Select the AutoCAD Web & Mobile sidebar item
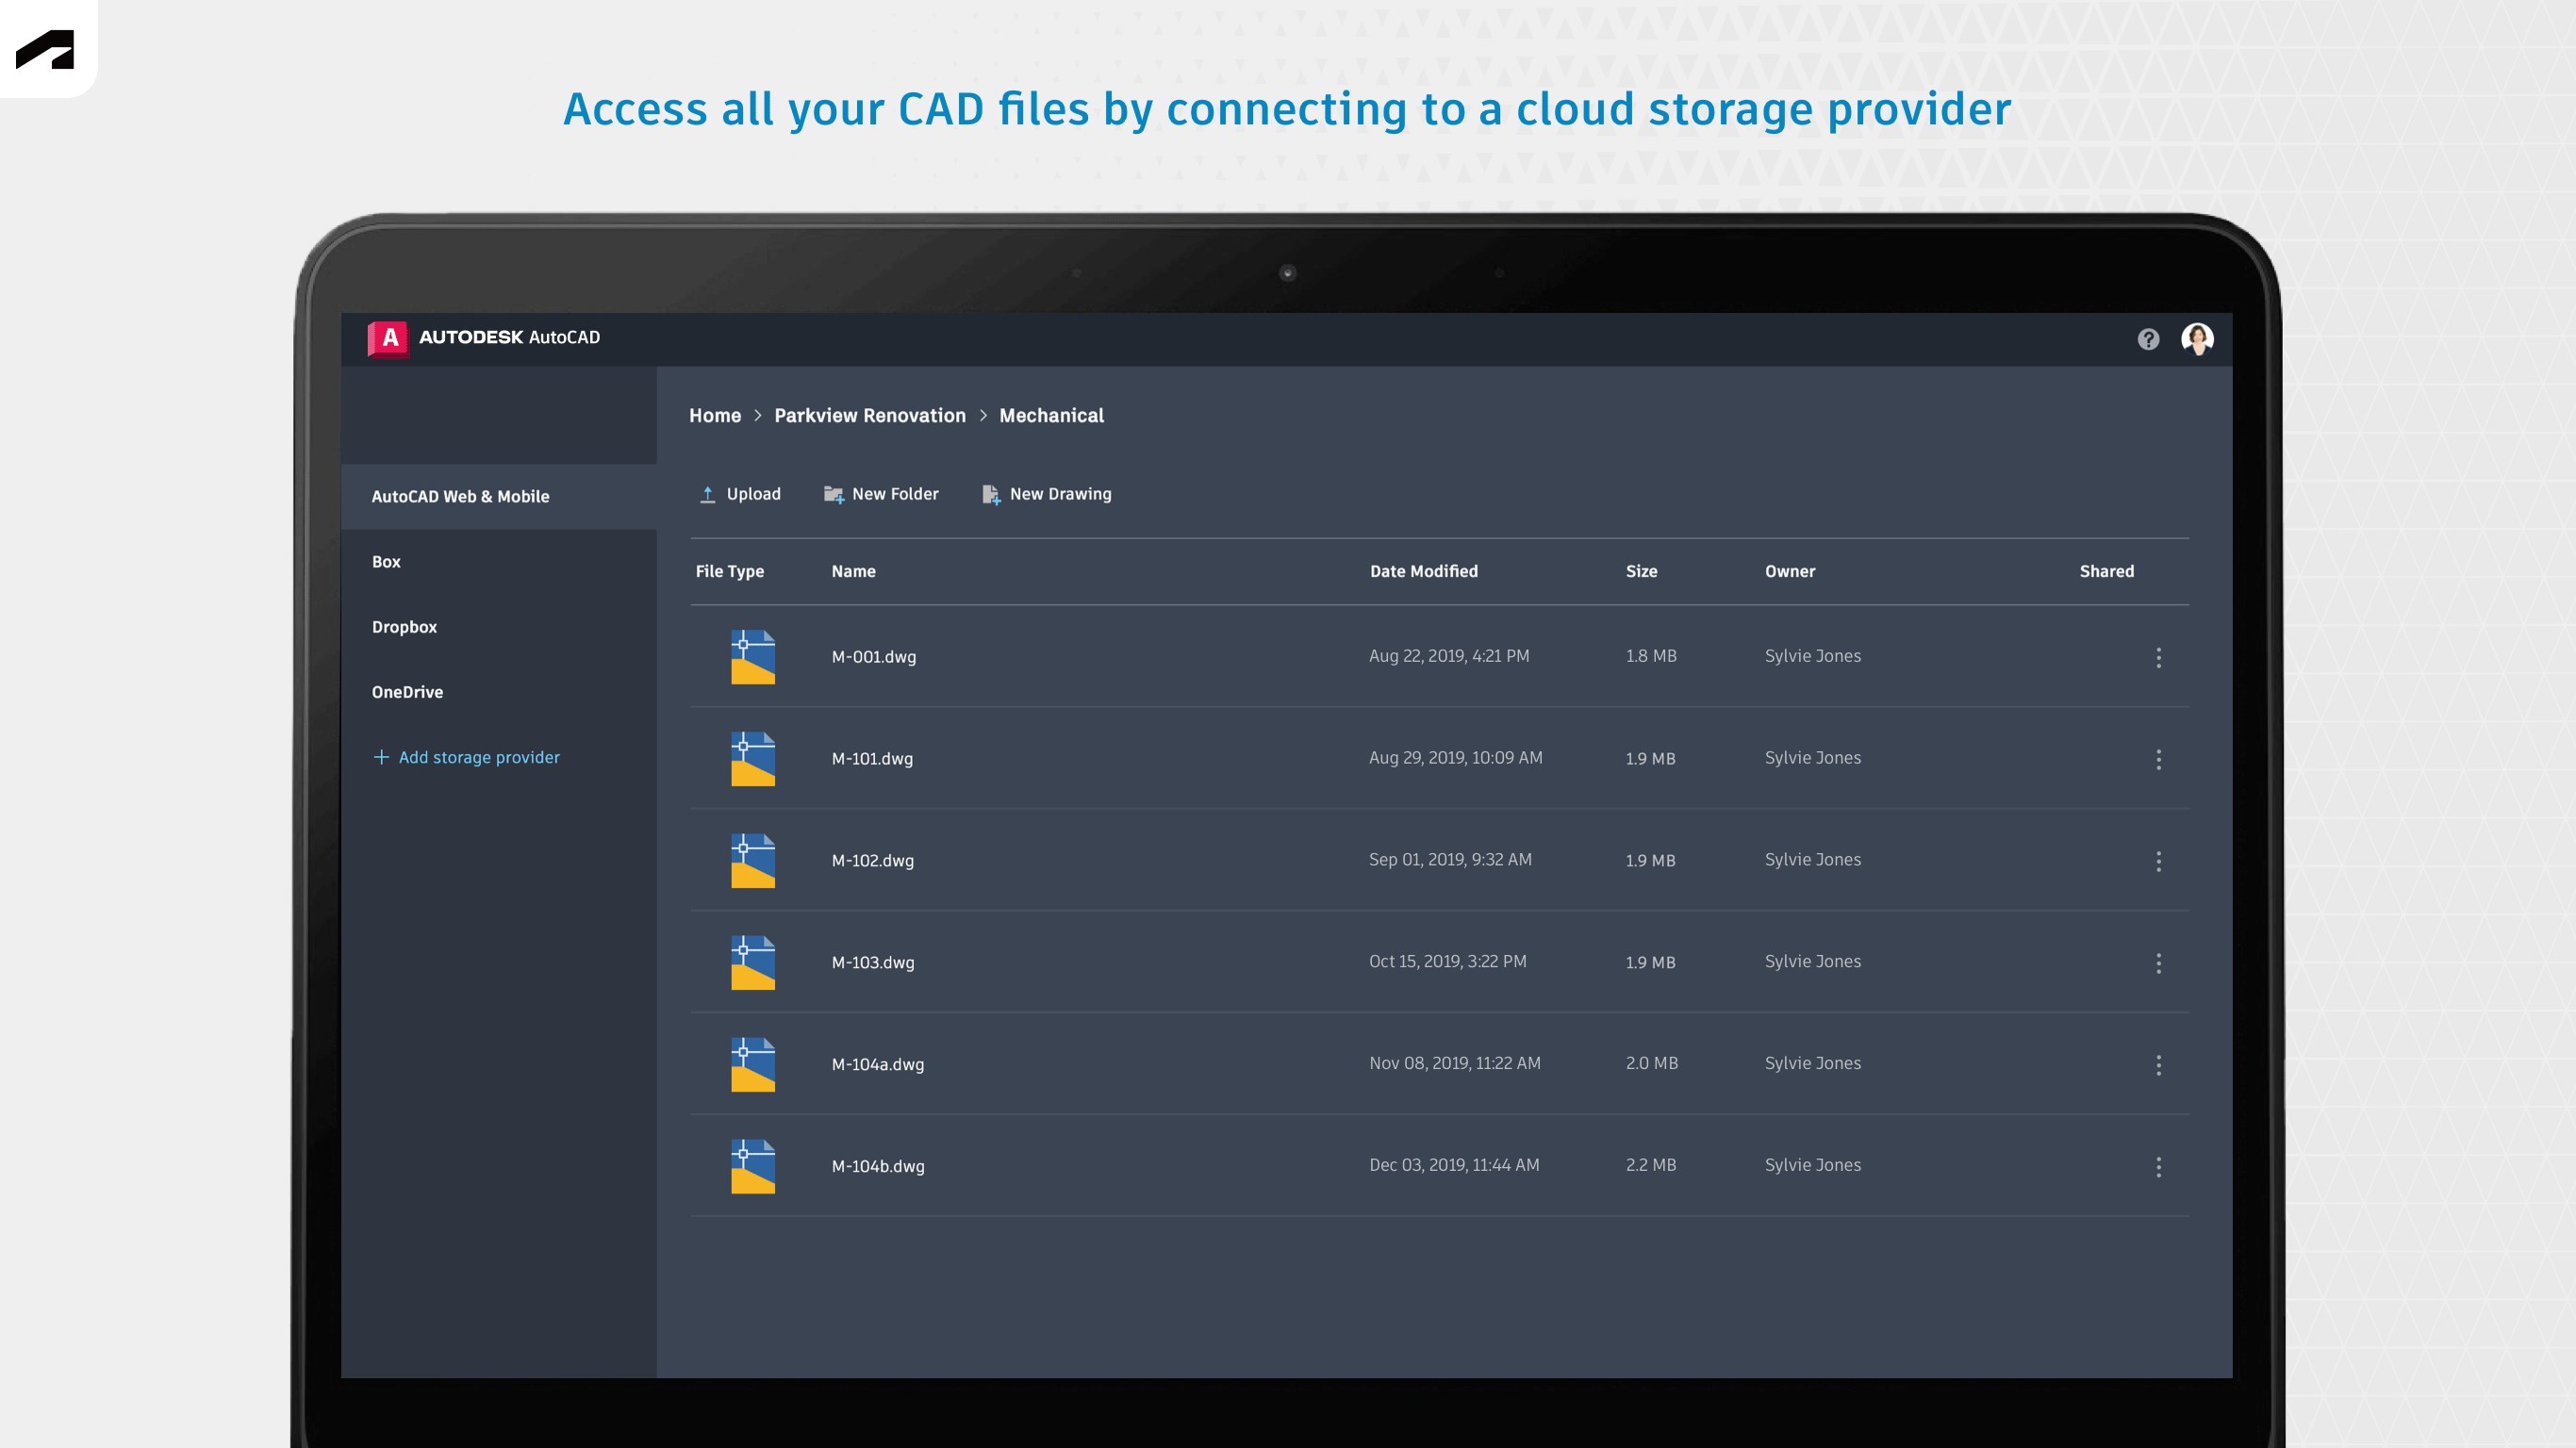The width and height of the screenshot is (2576, 1448). coord(460,496)
